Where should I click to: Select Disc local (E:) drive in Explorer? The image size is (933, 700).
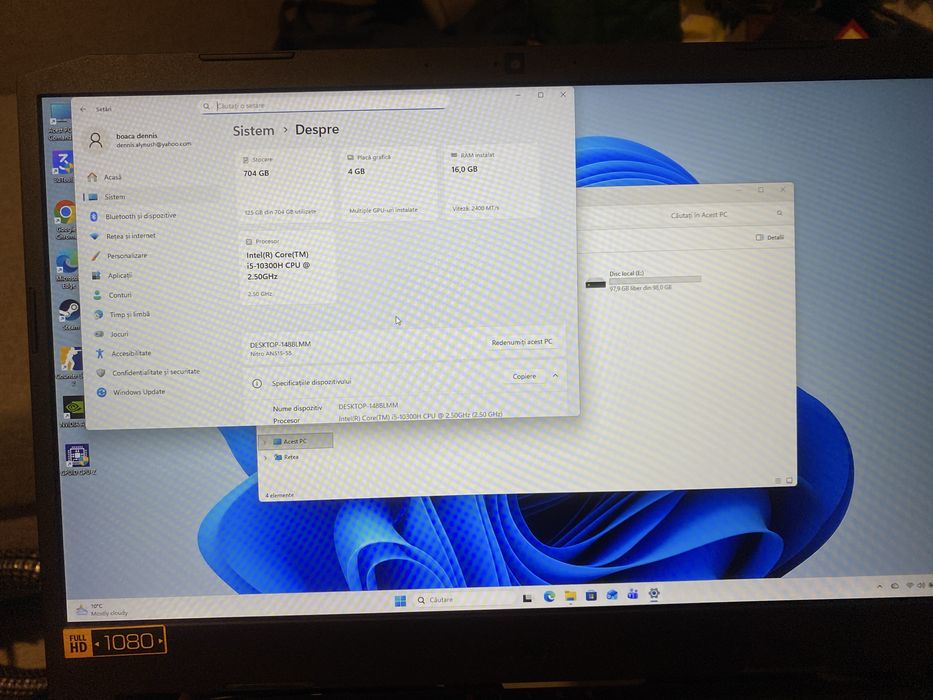pyautogui.click(x=643, y=280)
